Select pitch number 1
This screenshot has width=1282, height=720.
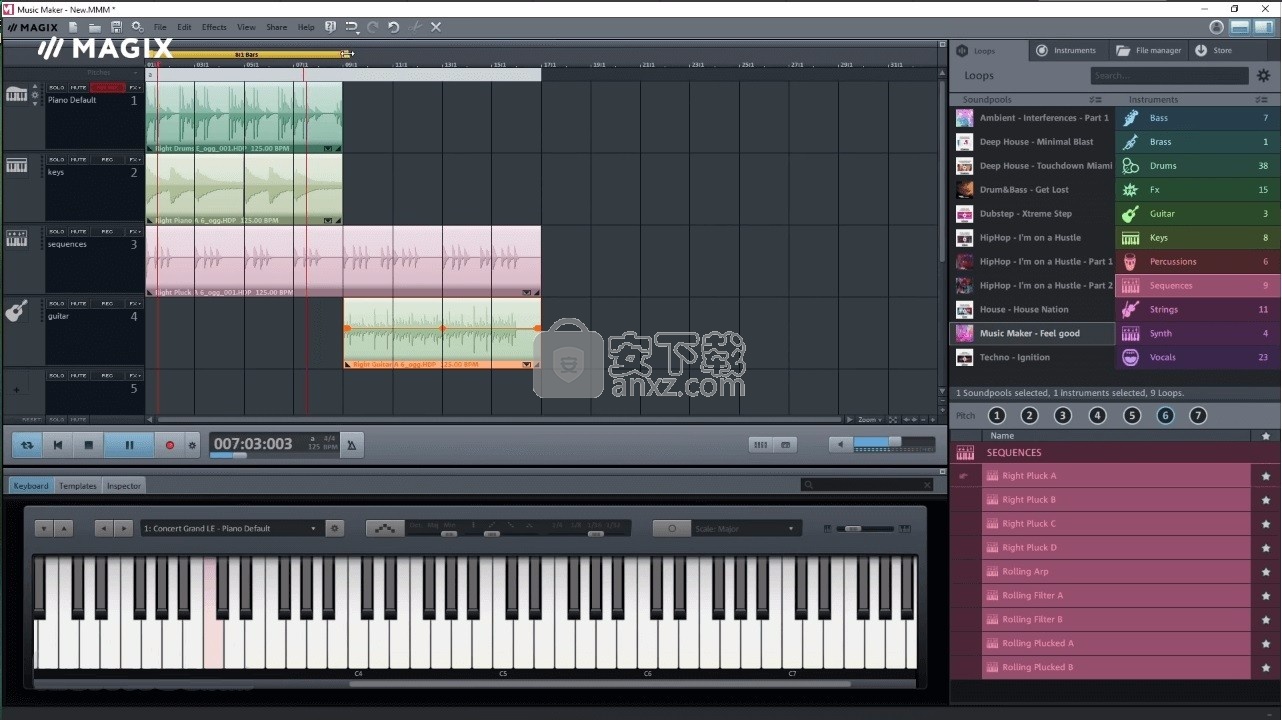pos(997,416)
